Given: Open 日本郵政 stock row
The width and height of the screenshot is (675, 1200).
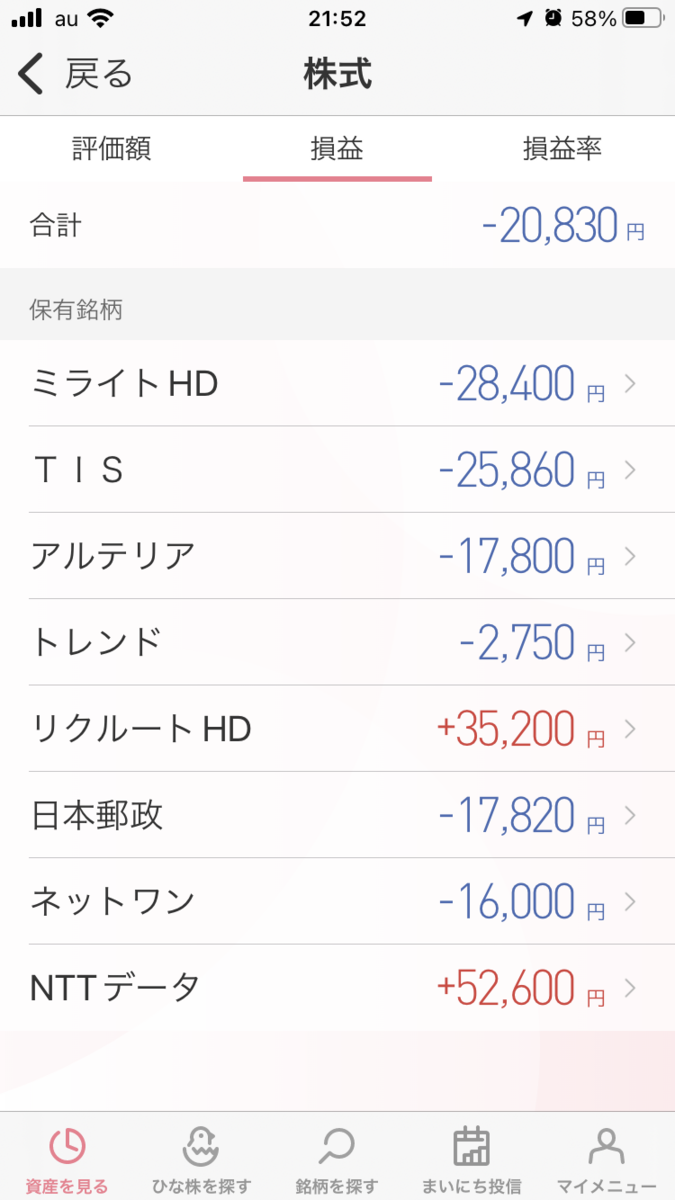Looking at the screenshot, I should coord(337,815).
